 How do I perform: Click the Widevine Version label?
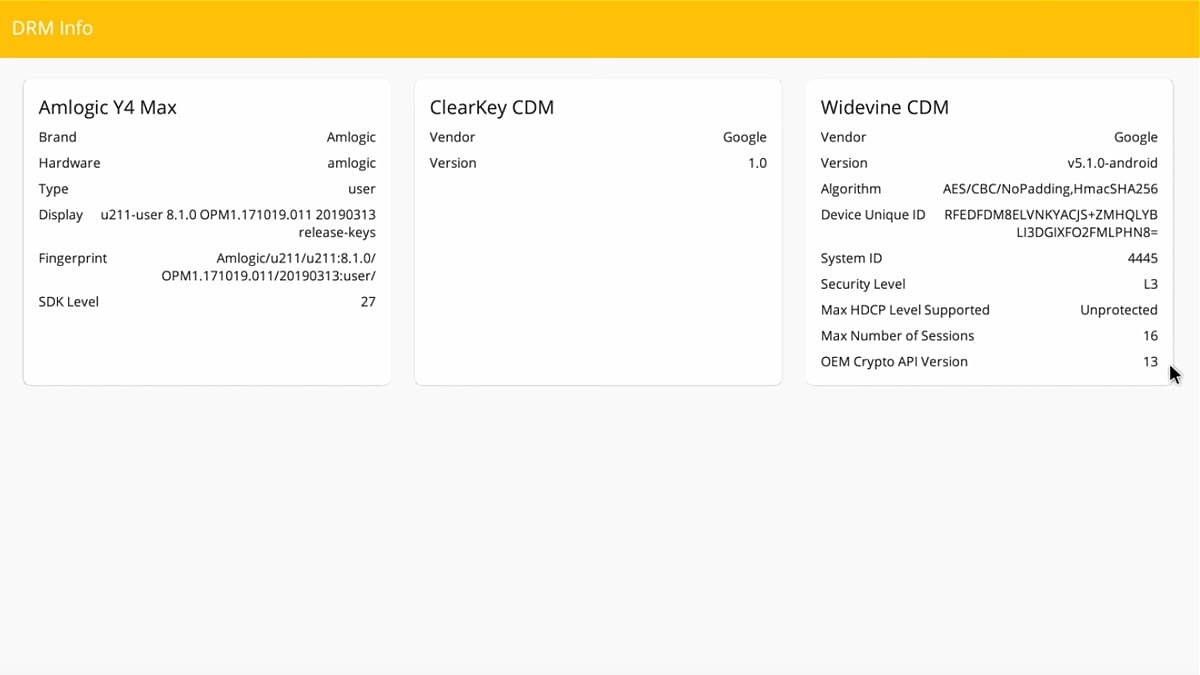[x=844, y=163]
